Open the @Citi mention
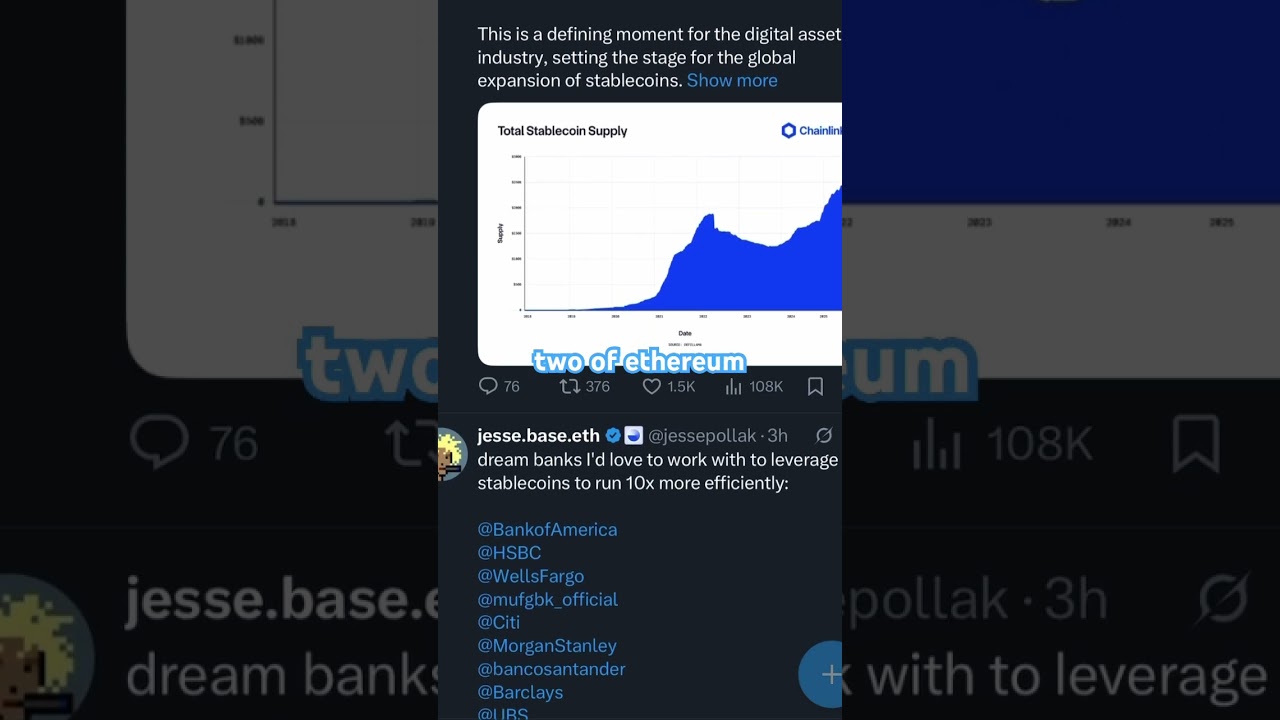The image size is (1280, 720). pyautogui.click(x=499, y=622)
